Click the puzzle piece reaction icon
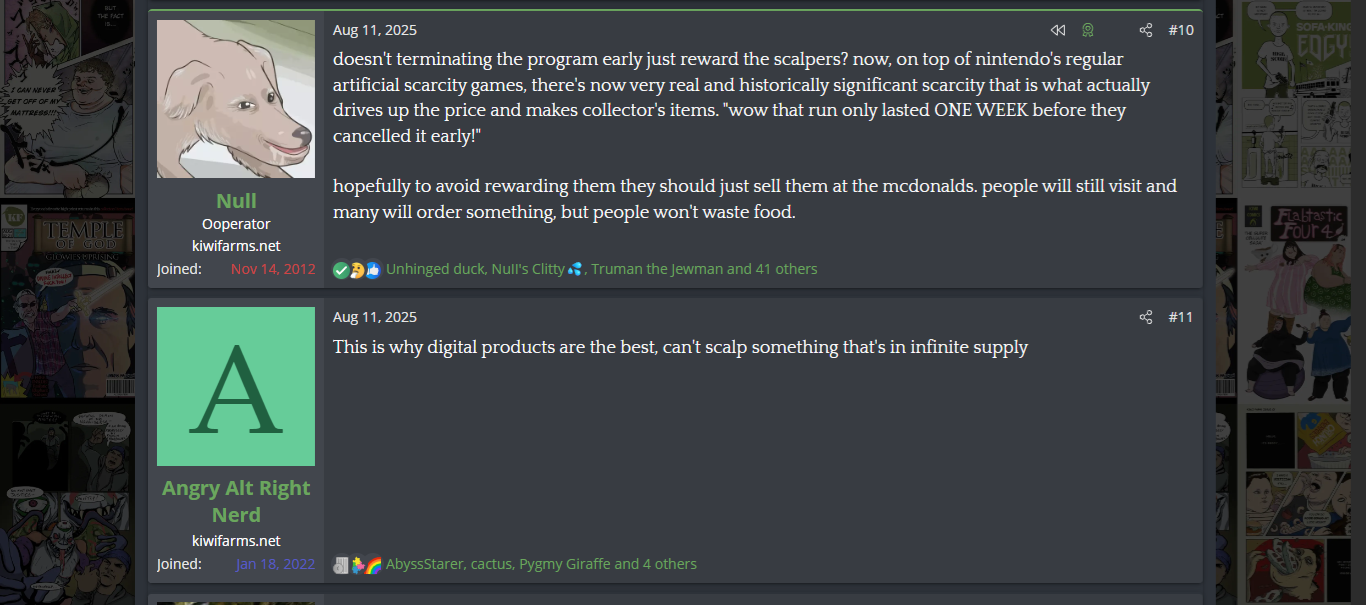 pyautogui.click(x=357, y=564)
